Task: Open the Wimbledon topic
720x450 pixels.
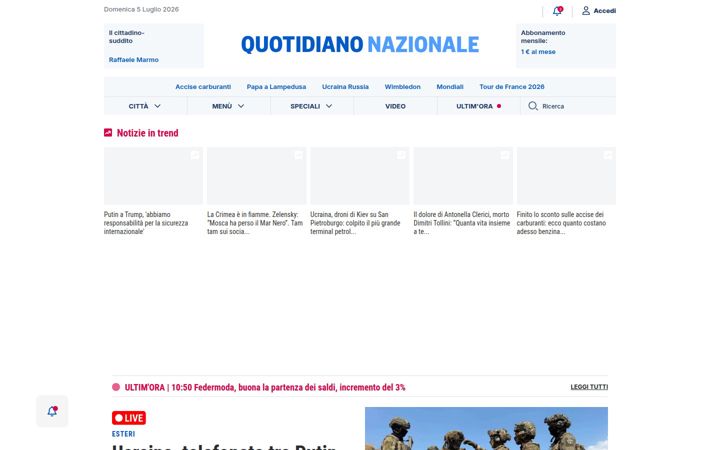Action: [403, 87]
